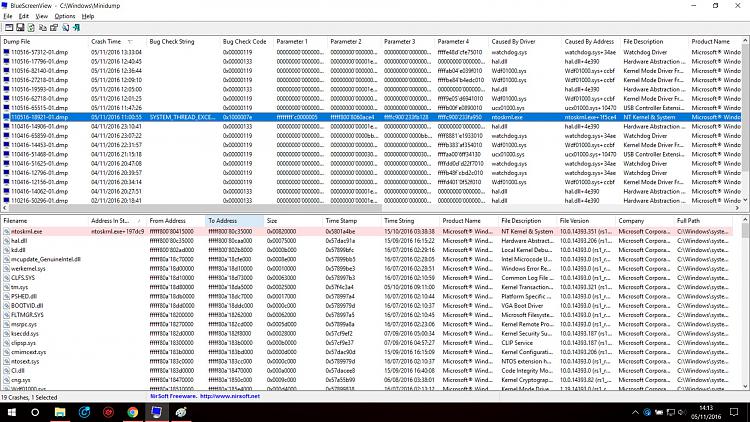Screen dimensions: 750x422
Task: Select werkernel.sys in the module list
Action: [x=28, y=268]
